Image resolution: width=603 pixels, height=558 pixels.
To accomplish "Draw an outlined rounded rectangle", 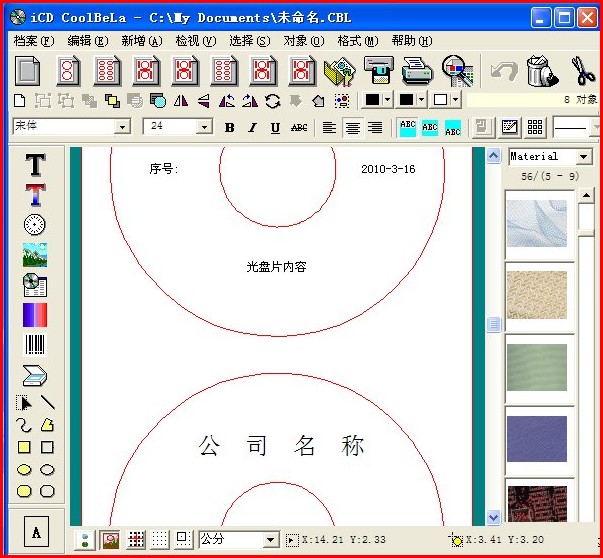I will (47, 491).
